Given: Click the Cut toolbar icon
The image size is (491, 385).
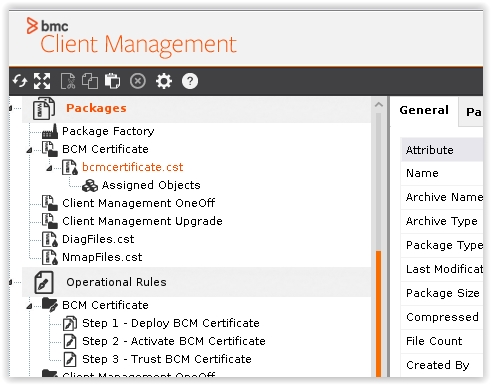Looking at the screenshot, I should [x=68, y=81].
